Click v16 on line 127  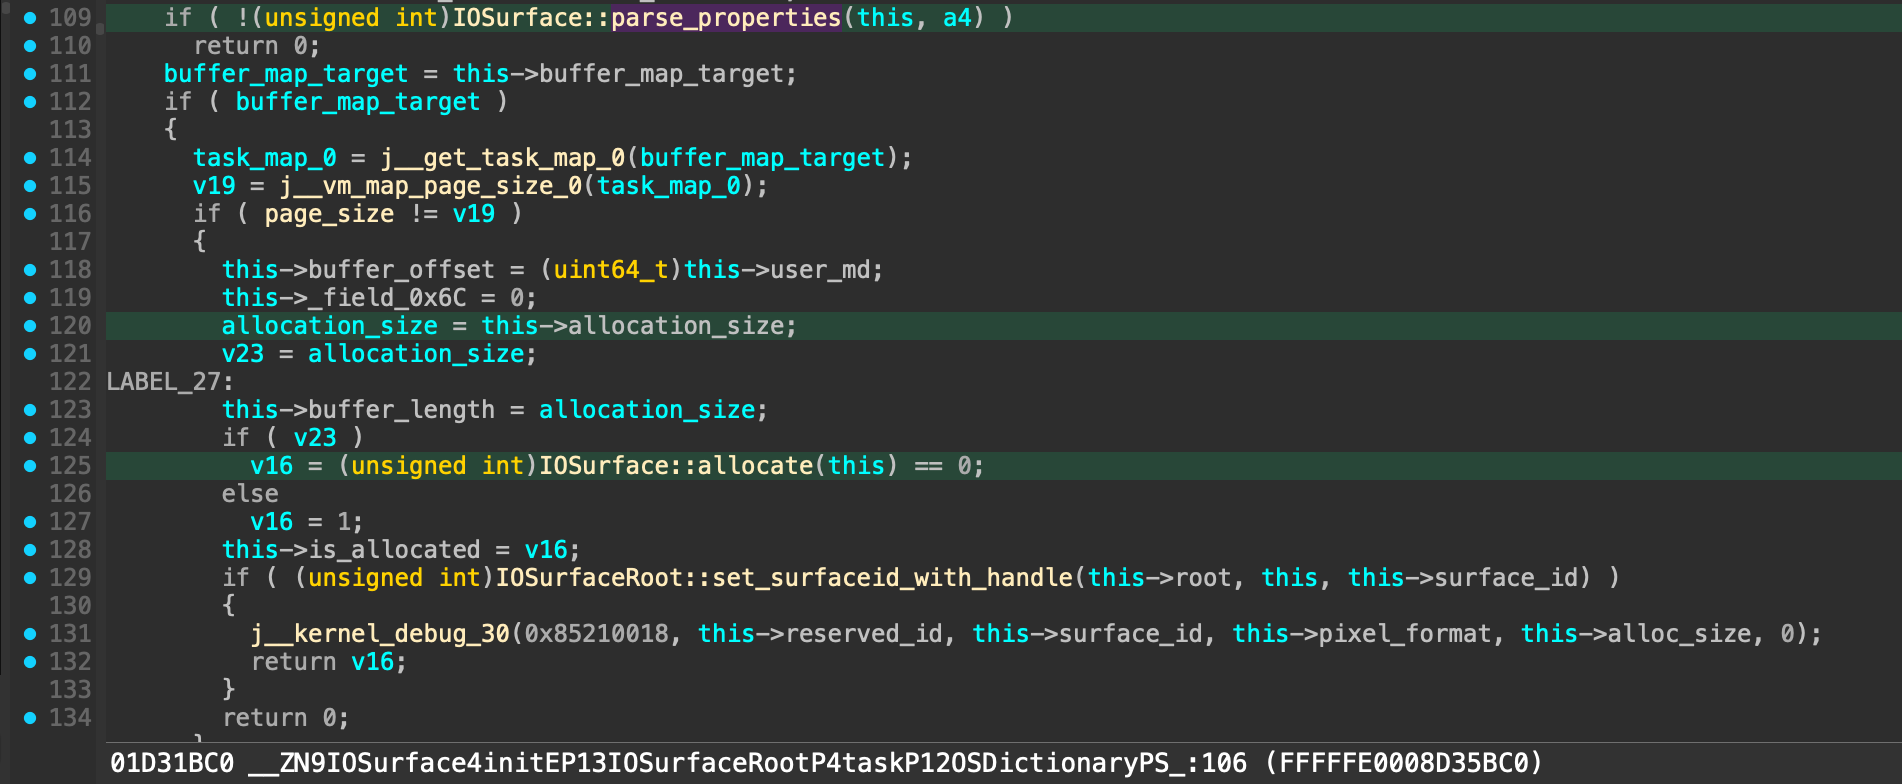point(272,522)
